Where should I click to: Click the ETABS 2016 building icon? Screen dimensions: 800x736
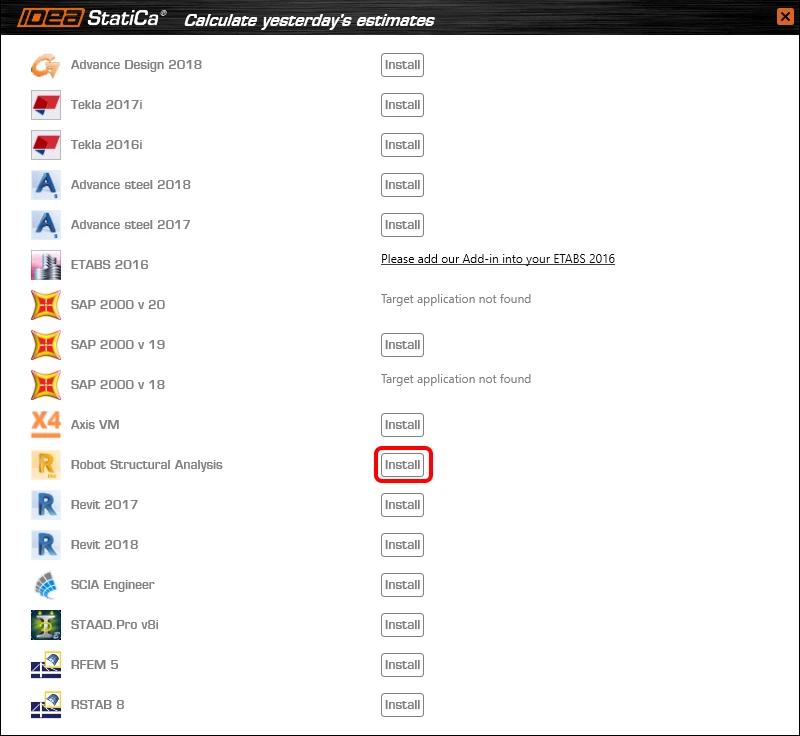(x=45, y=265)
